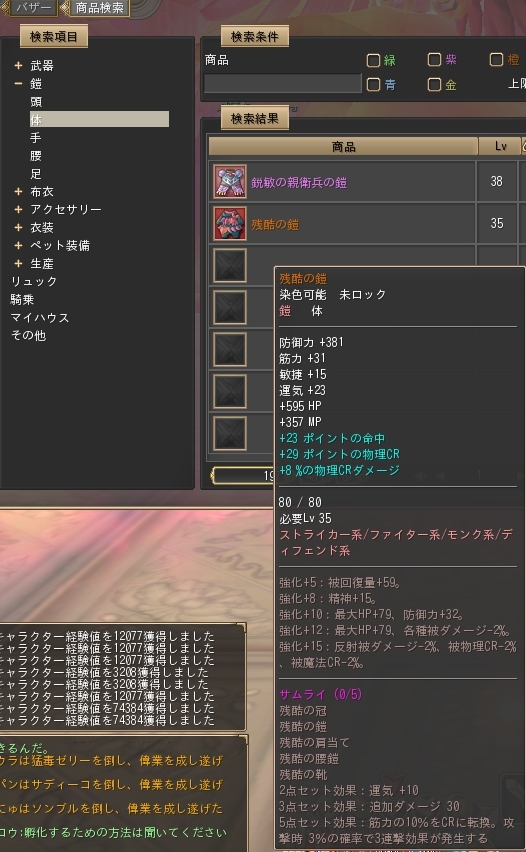526x852 pixels.
Task: Enable the 緑 quality checkbox
Action: click(x=373, y=60)
